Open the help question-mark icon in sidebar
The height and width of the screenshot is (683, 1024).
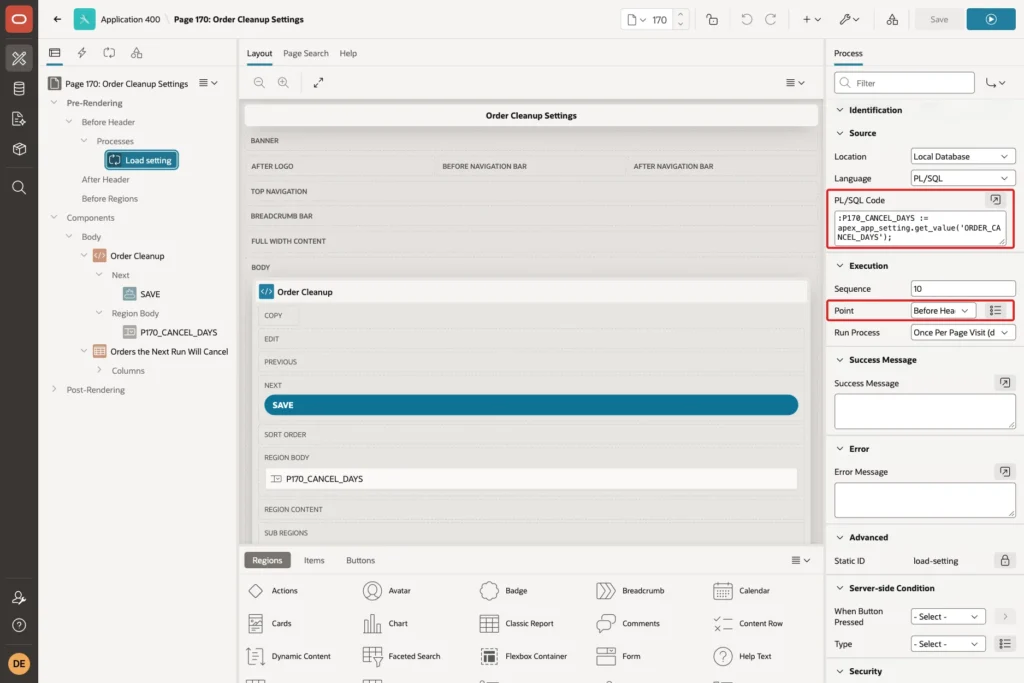coord(19,625)
